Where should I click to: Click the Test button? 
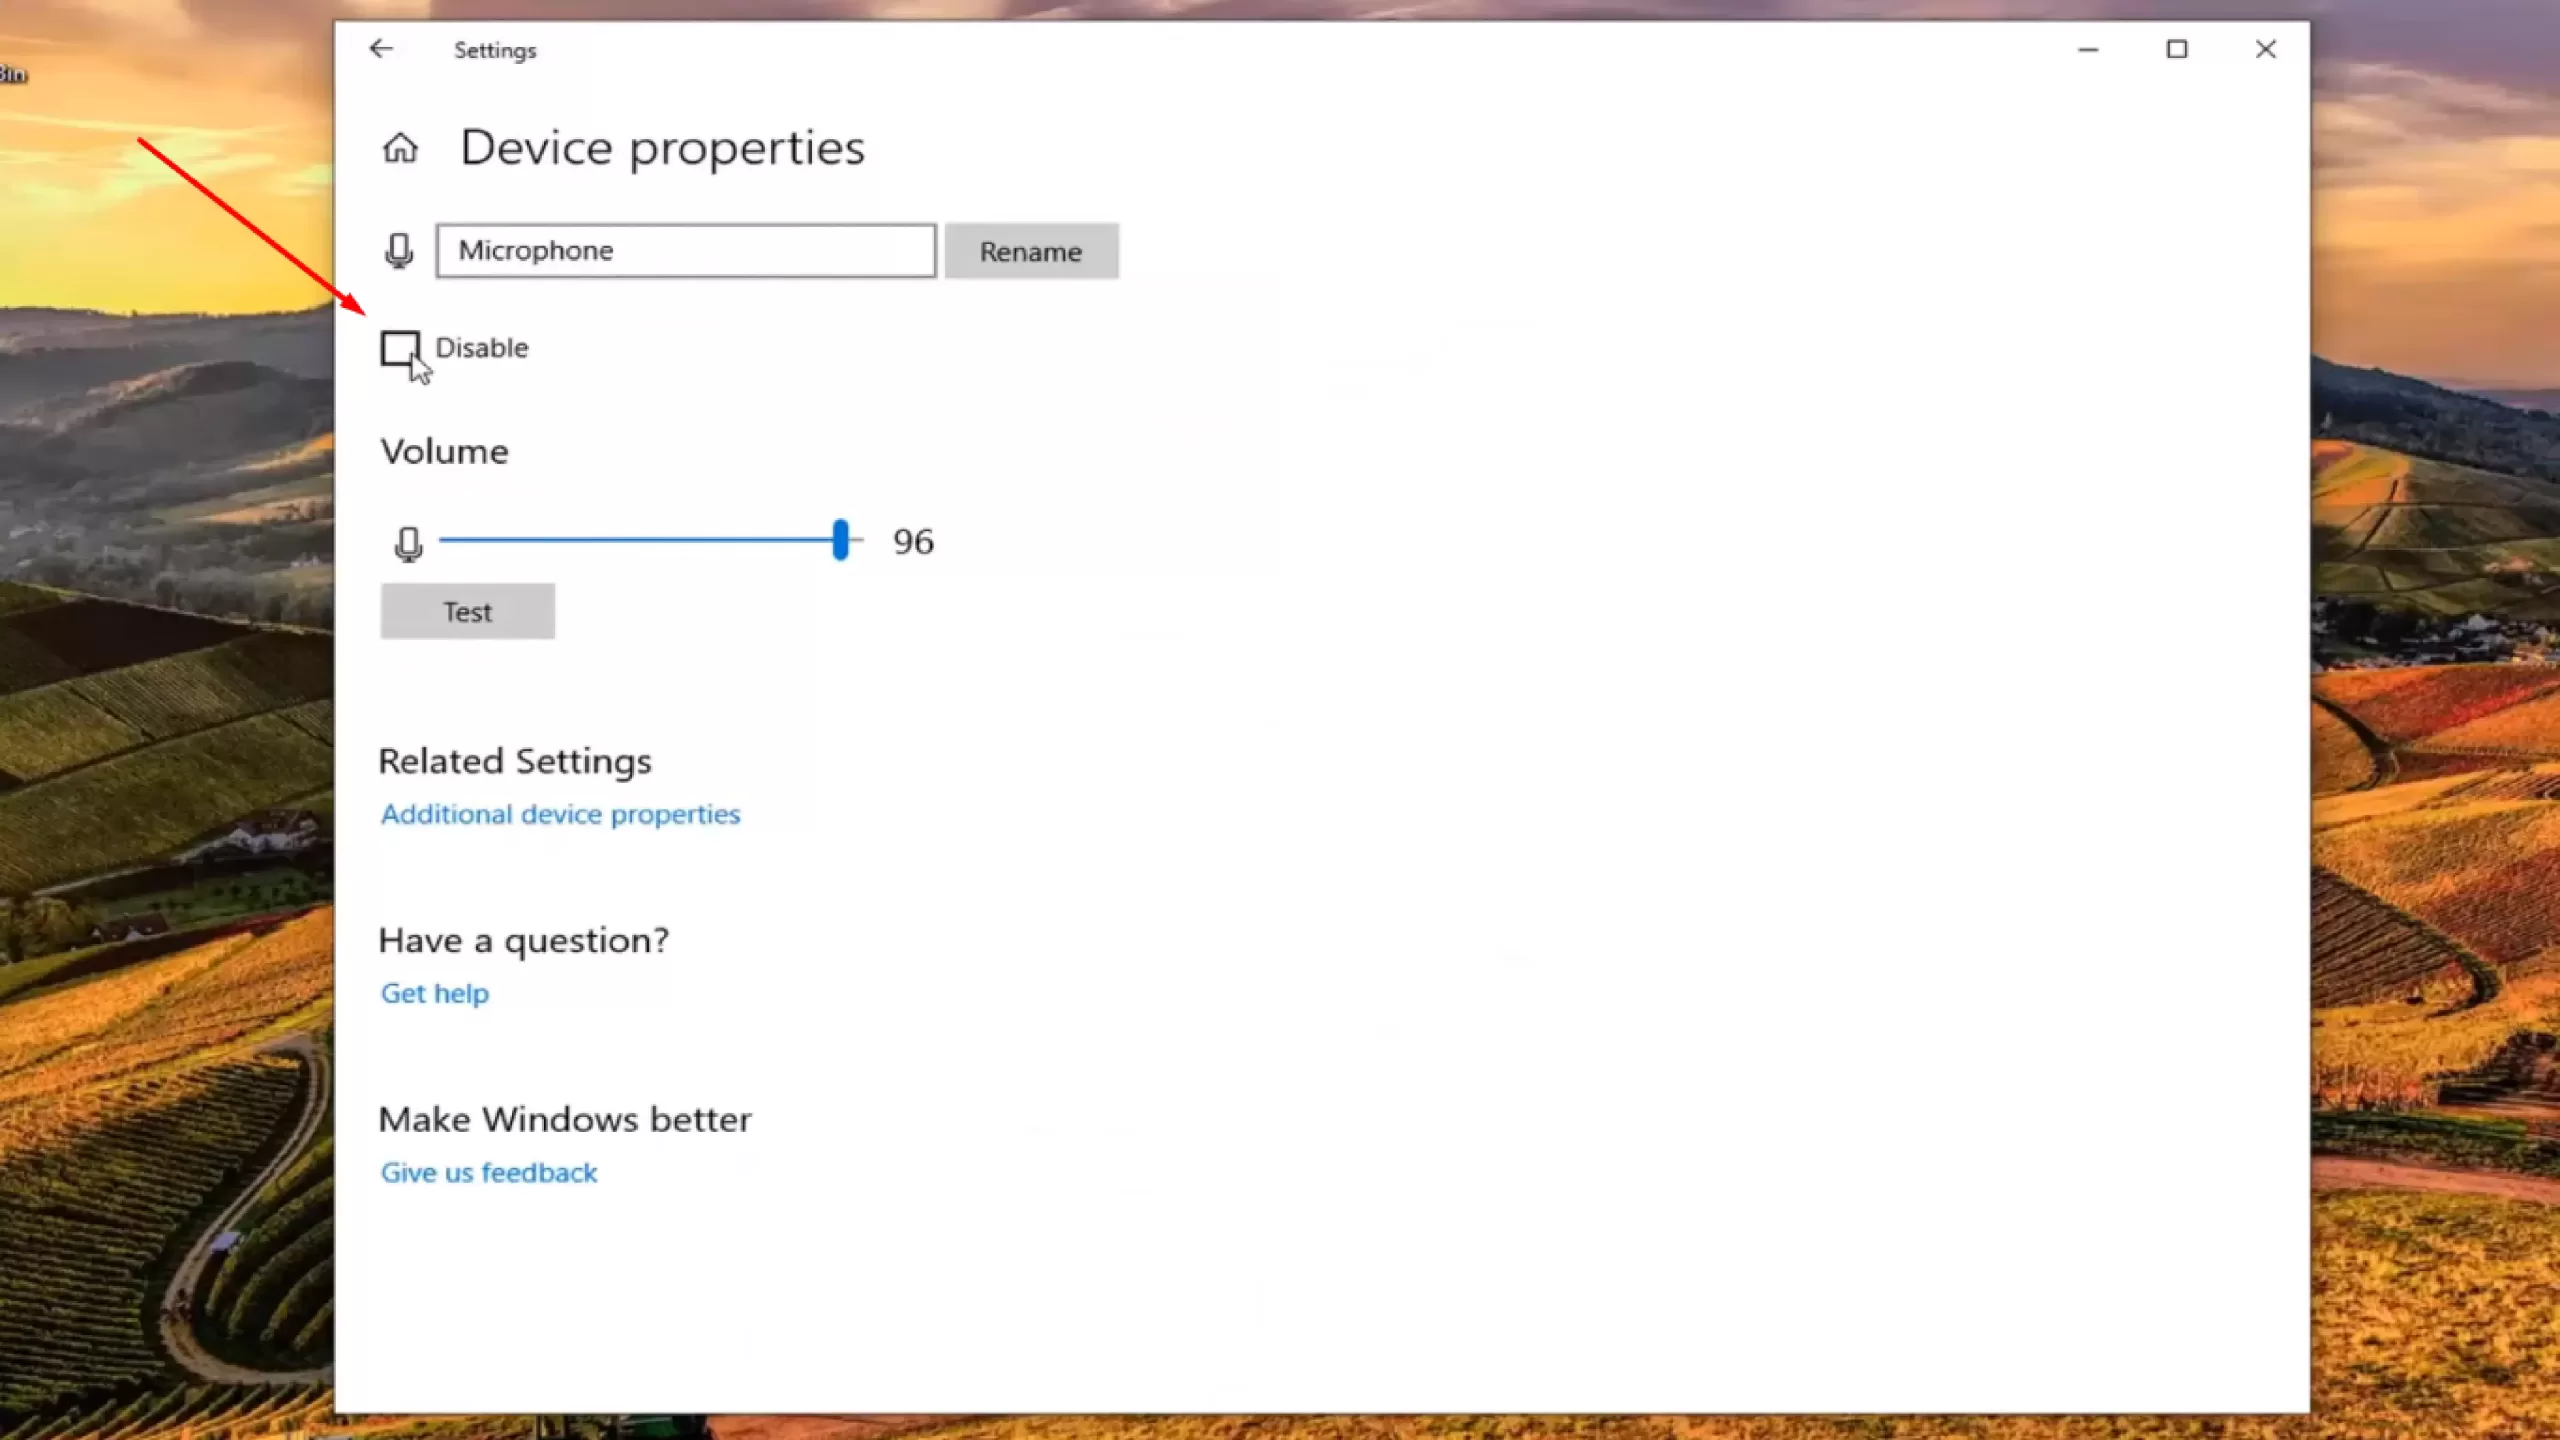click(x=467, y=611)
